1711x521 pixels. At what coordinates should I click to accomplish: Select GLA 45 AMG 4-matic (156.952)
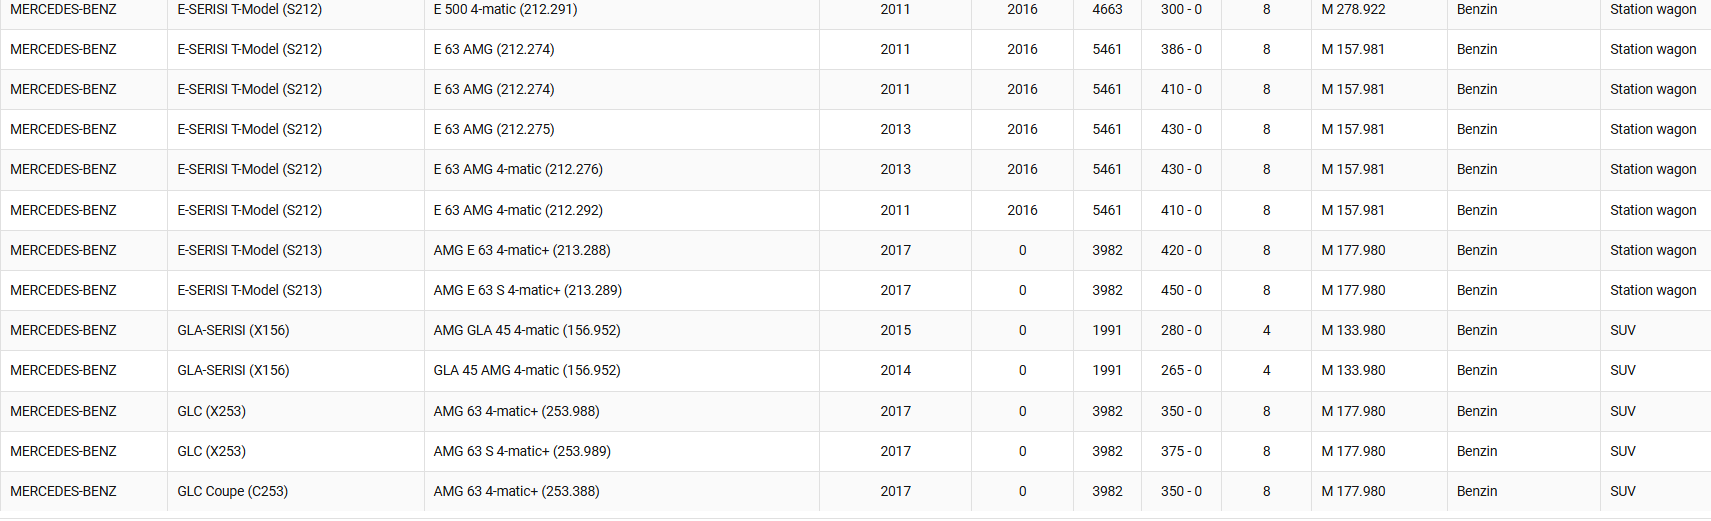tap(527, 370)
